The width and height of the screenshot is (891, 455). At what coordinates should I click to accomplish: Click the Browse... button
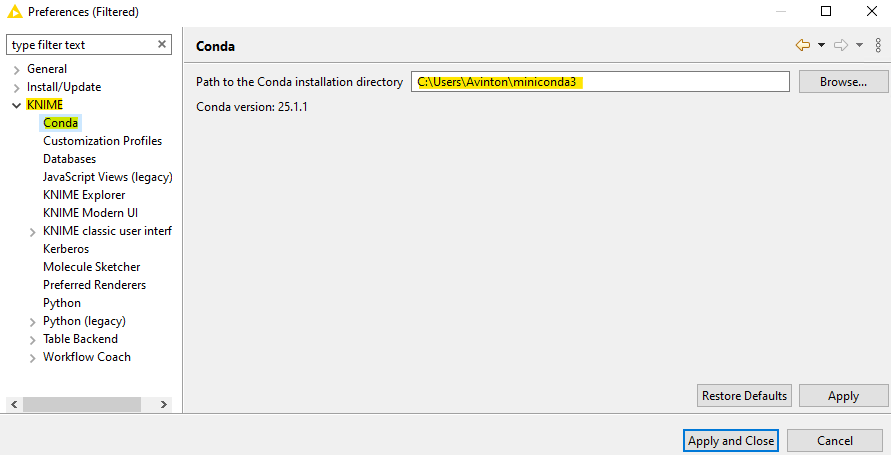coord(843,82)
